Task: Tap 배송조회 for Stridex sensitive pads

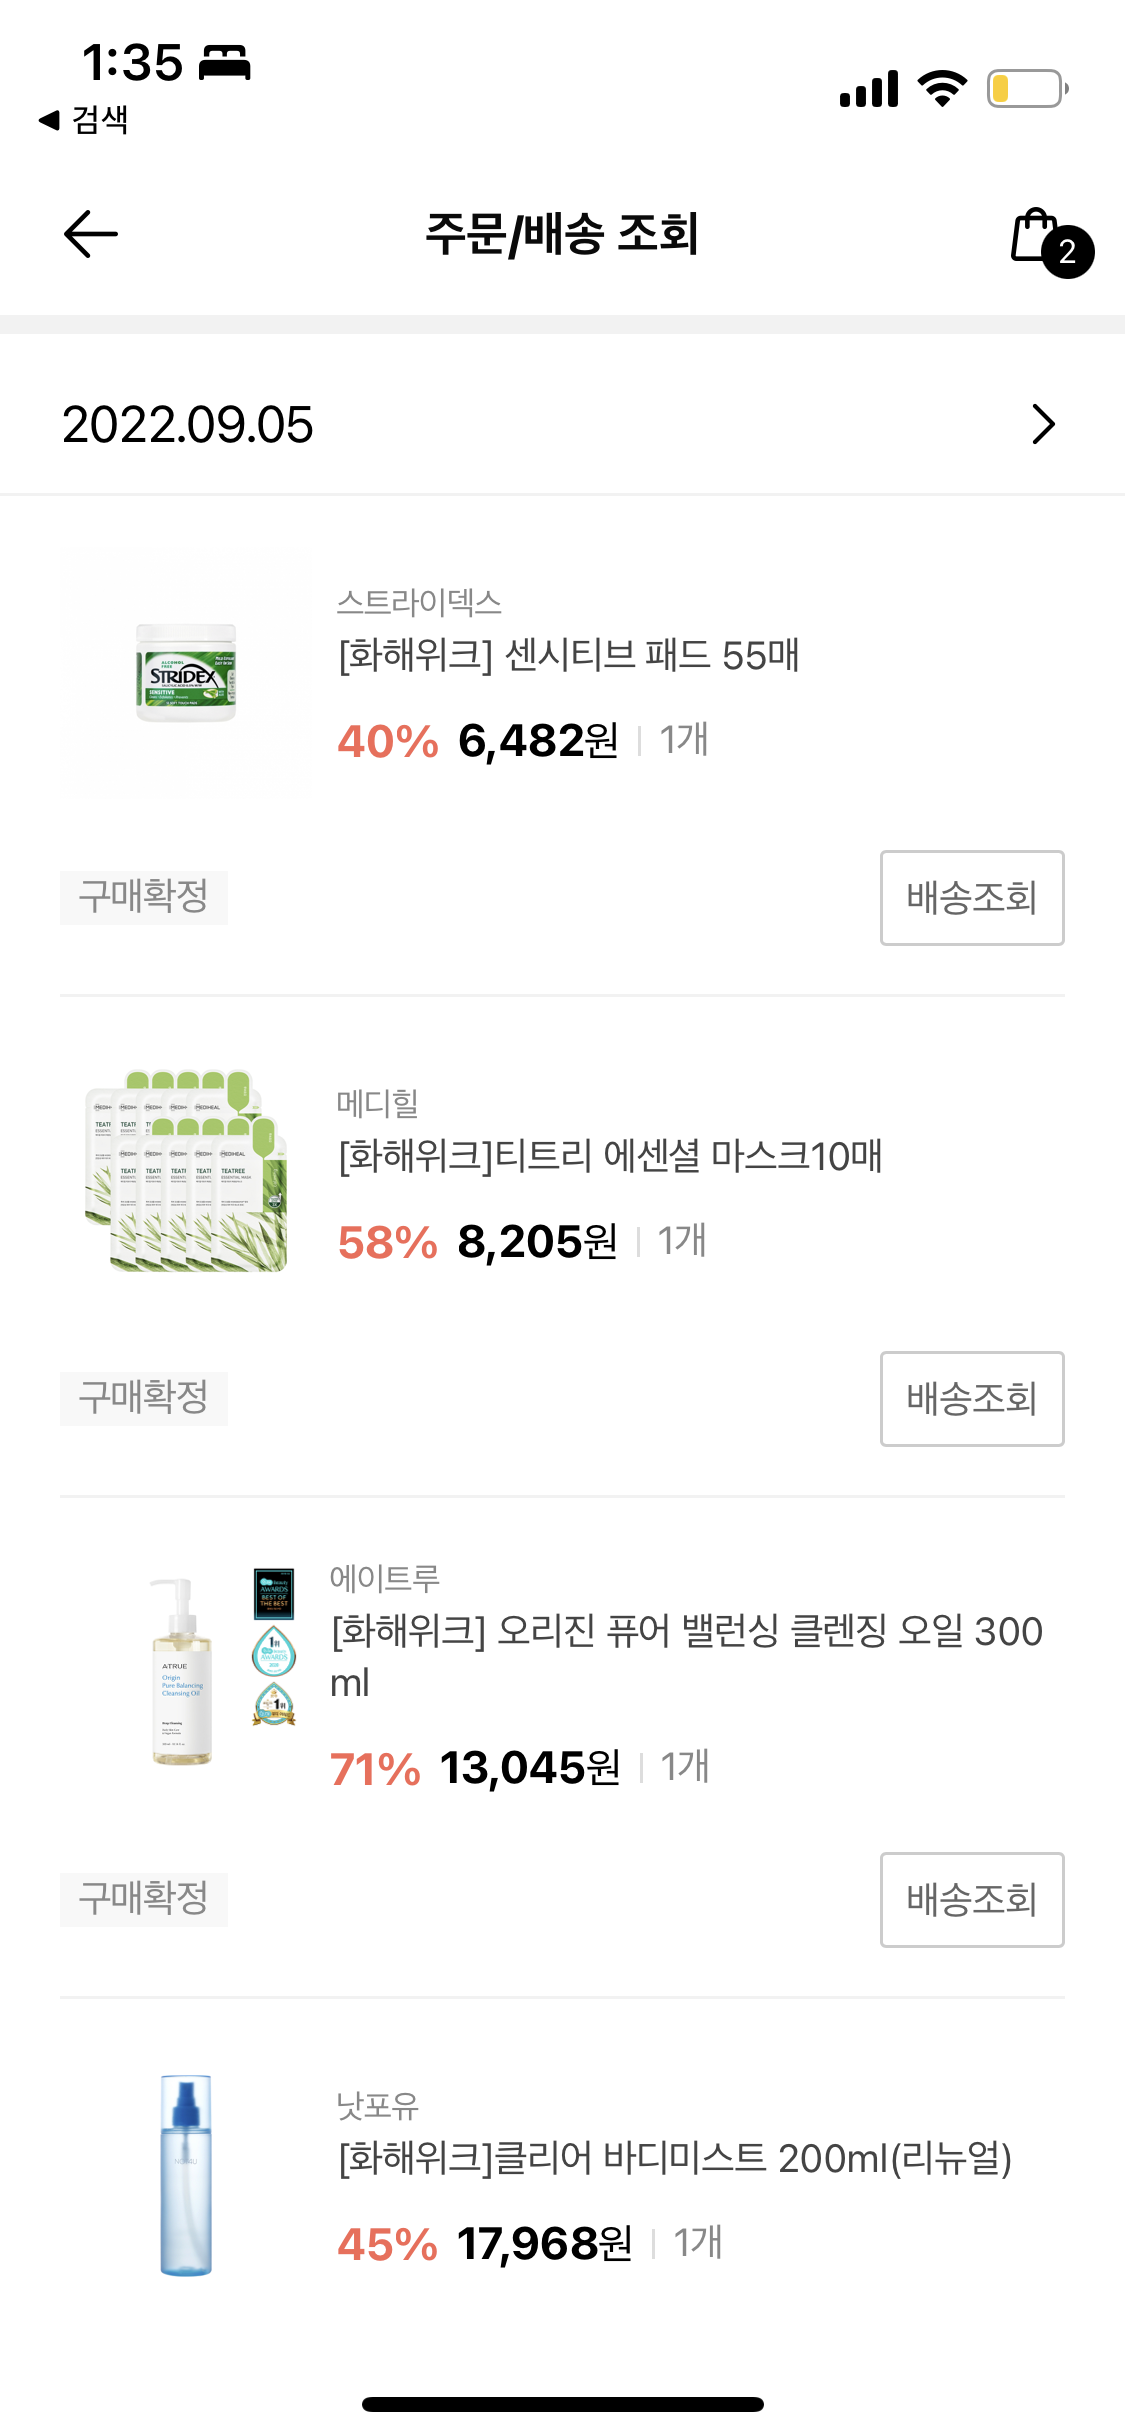Action: tap(971, 897)
